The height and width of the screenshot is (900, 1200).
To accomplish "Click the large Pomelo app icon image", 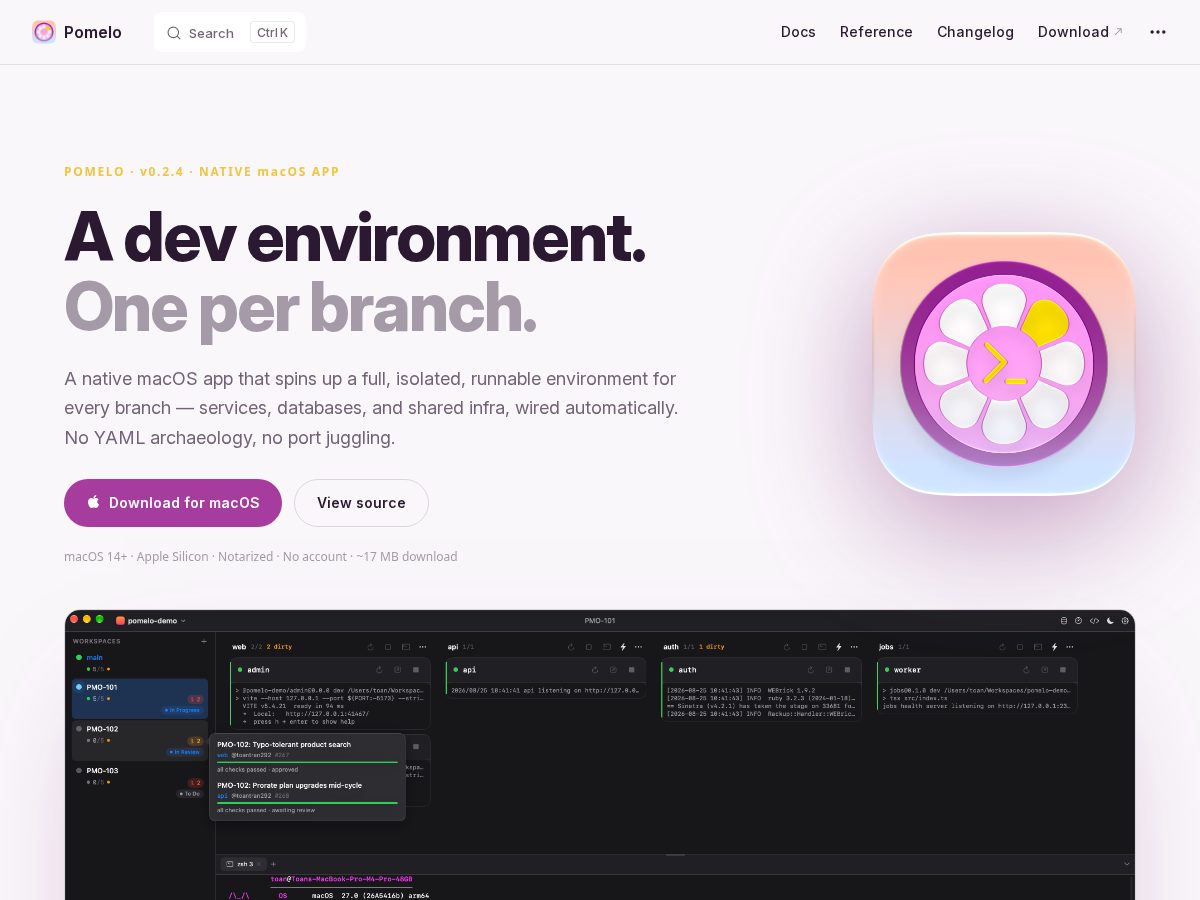I will pyautogui.click(x=1004, y=364).
